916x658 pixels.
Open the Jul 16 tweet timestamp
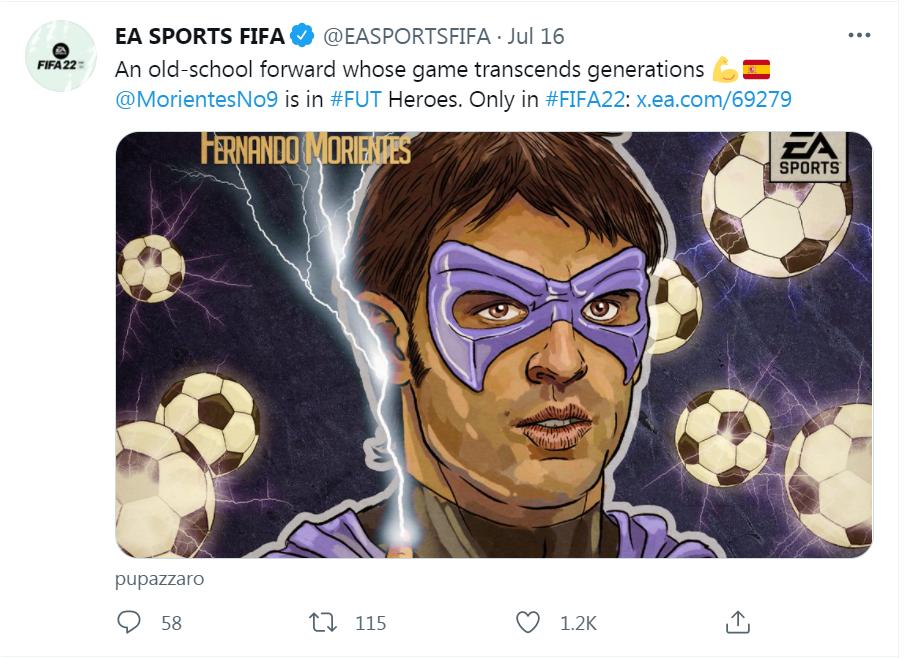tap(536, 37)
